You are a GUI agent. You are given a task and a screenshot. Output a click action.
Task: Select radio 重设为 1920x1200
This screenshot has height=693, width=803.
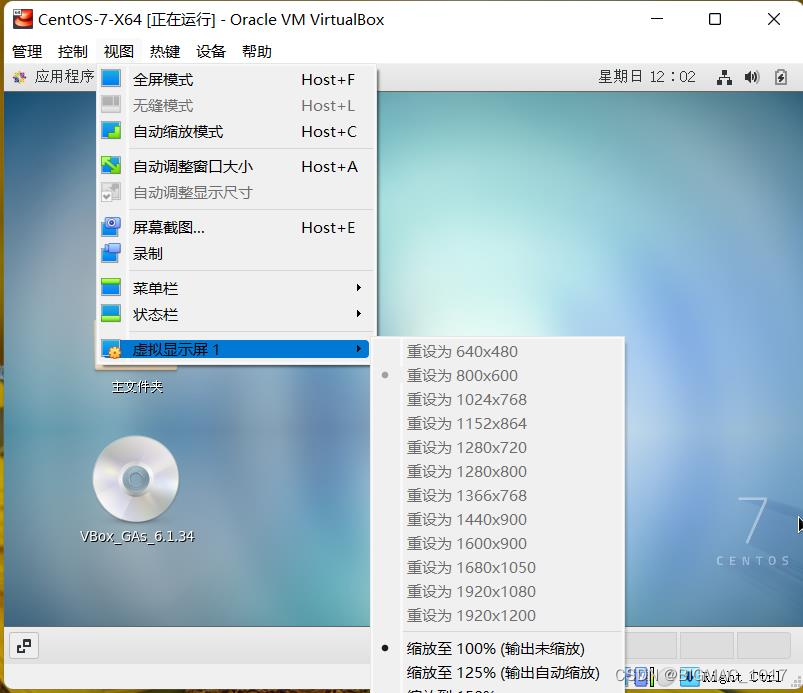[498, 615]
